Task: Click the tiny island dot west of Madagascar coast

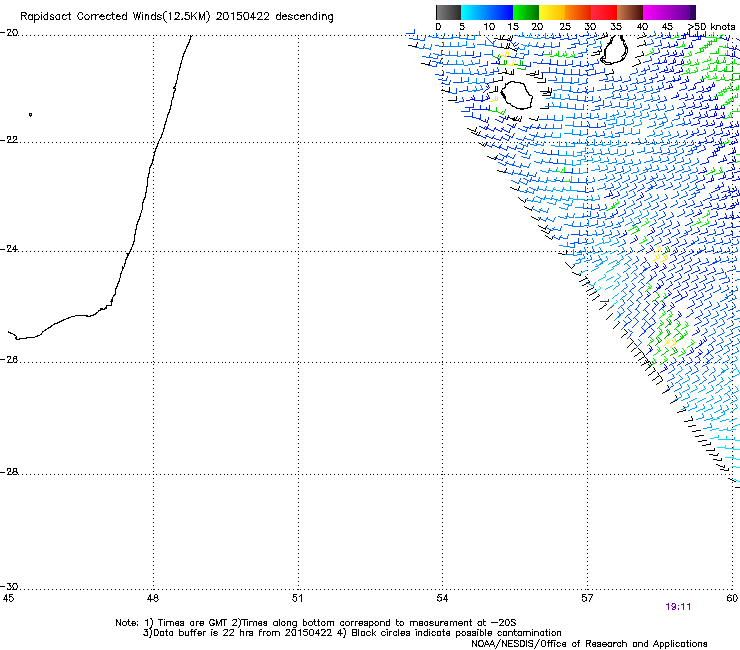Action: tap(30, 115)
